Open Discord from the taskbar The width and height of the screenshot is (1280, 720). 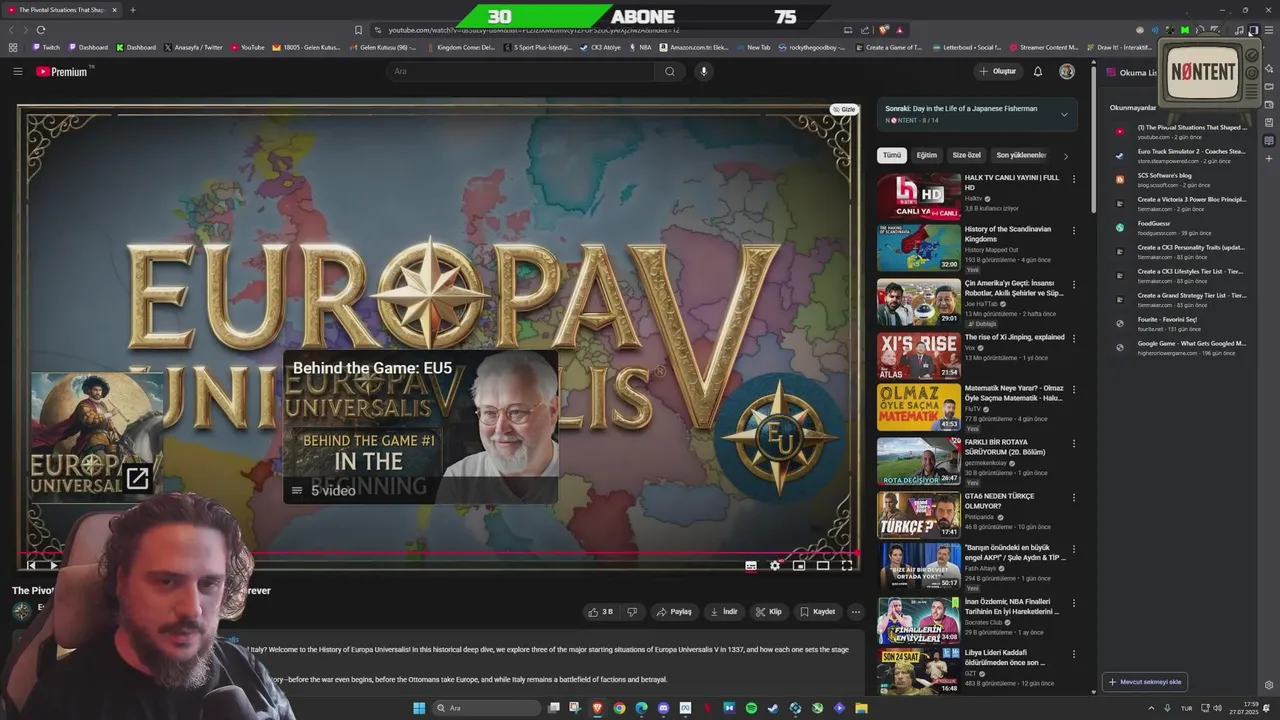click(663, 708)
